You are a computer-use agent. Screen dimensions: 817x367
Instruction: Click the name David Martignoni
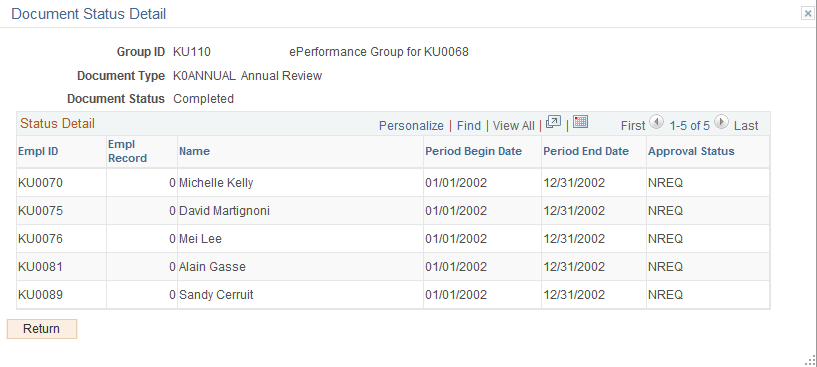(x=225, y=211)
